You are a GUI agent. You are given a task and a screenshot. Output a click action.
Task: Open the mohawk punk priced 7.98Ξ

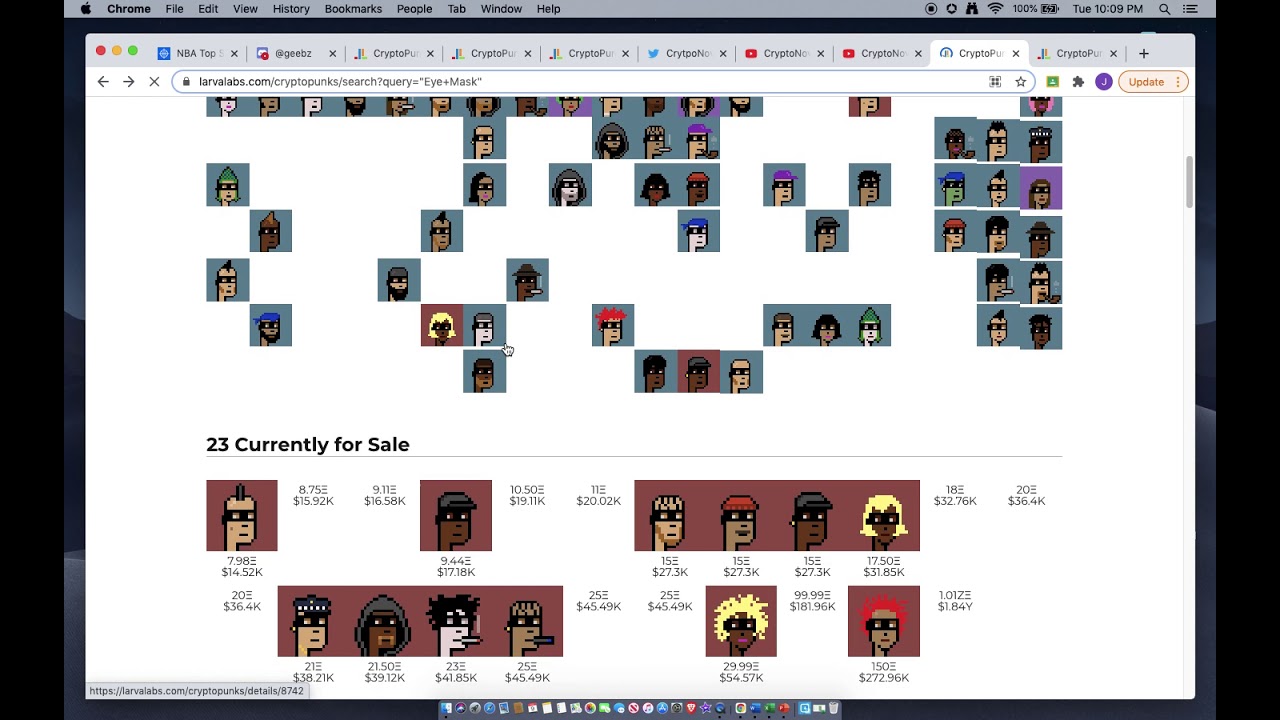(x=242, y=516)
